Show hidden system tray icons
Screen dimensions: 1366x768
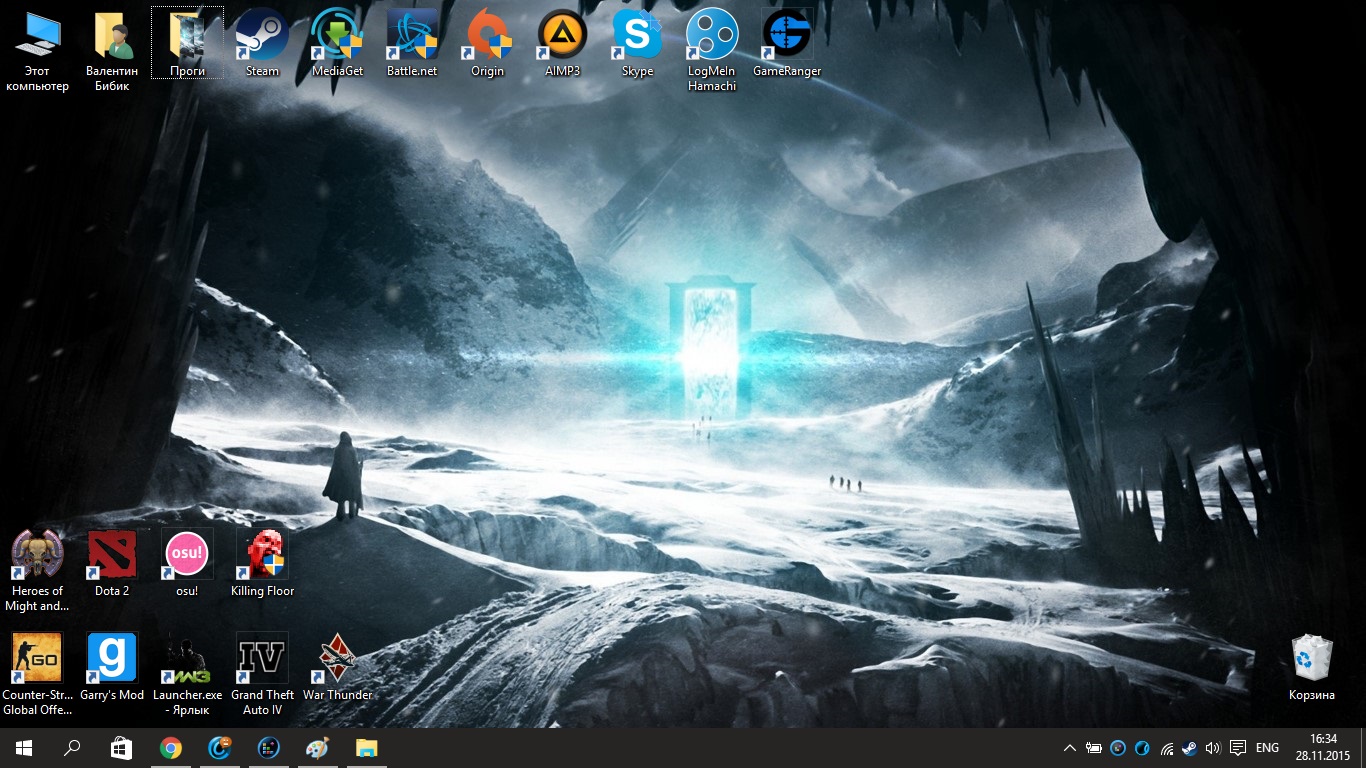[x=1070, y=748]
